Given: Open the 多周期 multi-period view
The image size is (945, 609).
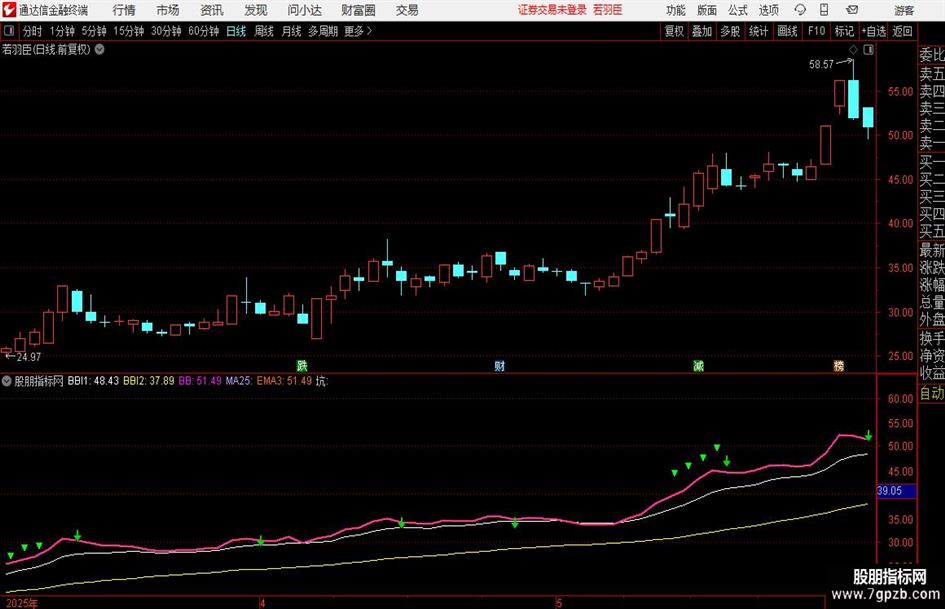Looking at the screenshot, I should (x=322, y=31).
